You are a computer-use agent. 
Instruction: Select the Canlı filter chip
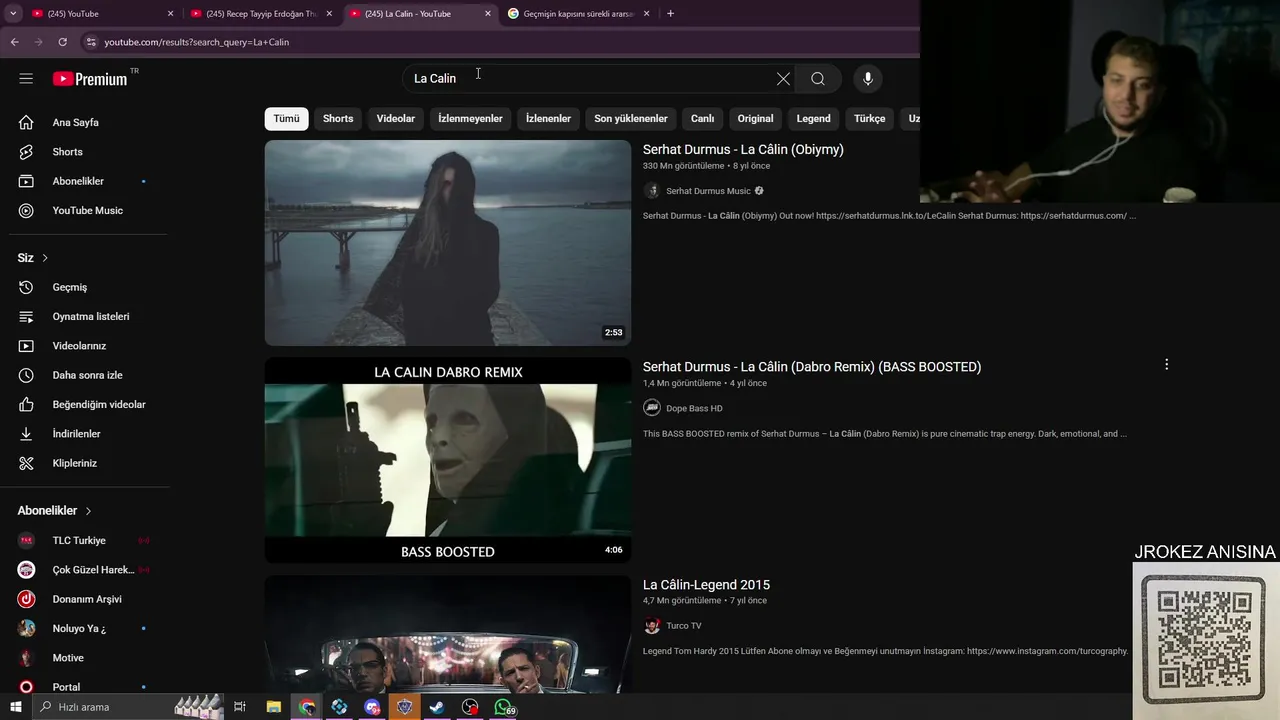click(702, 118)
